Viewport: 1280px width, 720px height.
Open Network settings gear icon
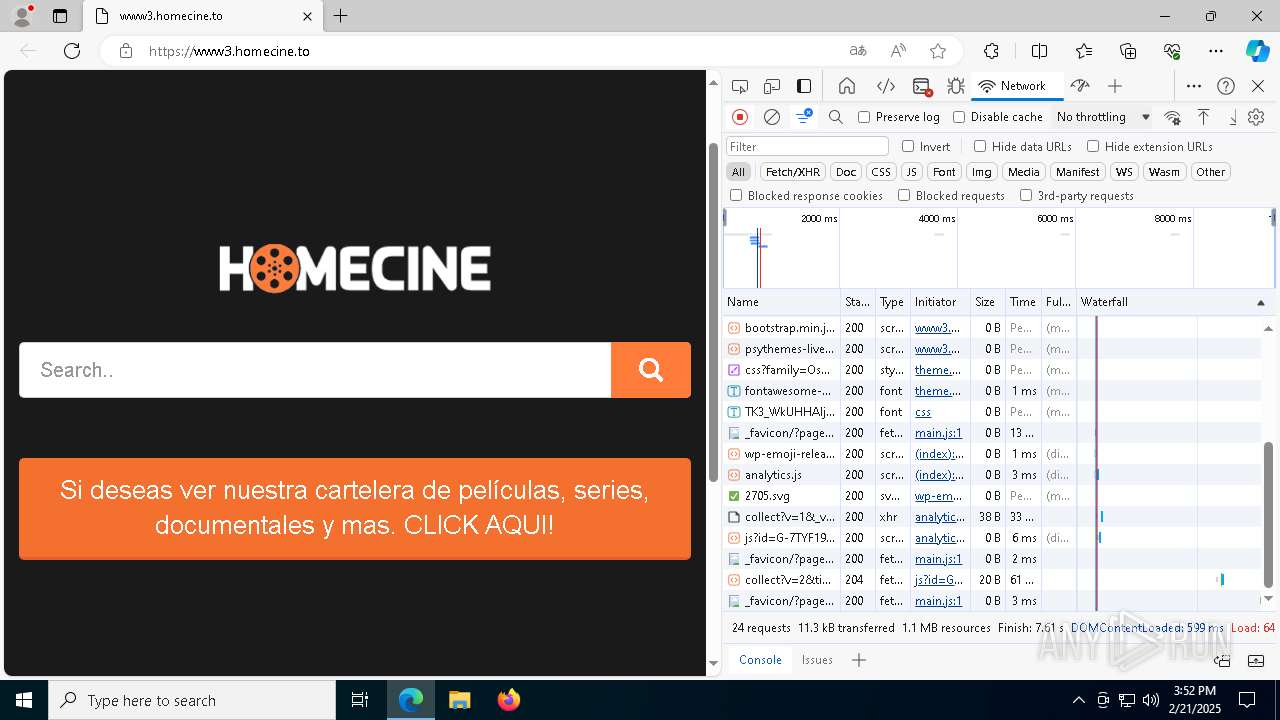(x=1256, y=117)
